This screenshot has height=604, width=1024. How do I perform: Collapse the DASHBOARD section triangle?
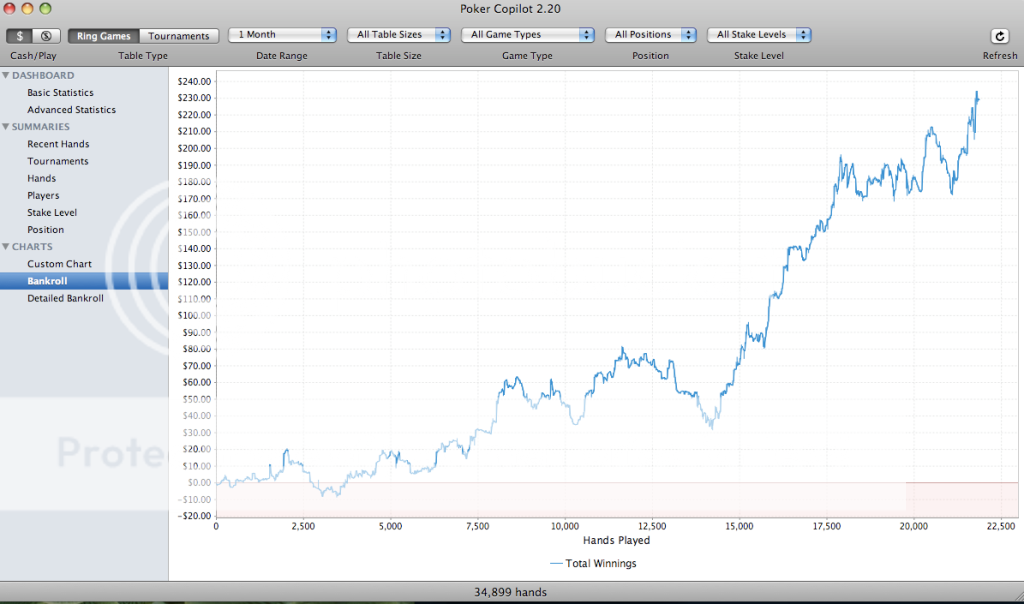tap(6, 75)
